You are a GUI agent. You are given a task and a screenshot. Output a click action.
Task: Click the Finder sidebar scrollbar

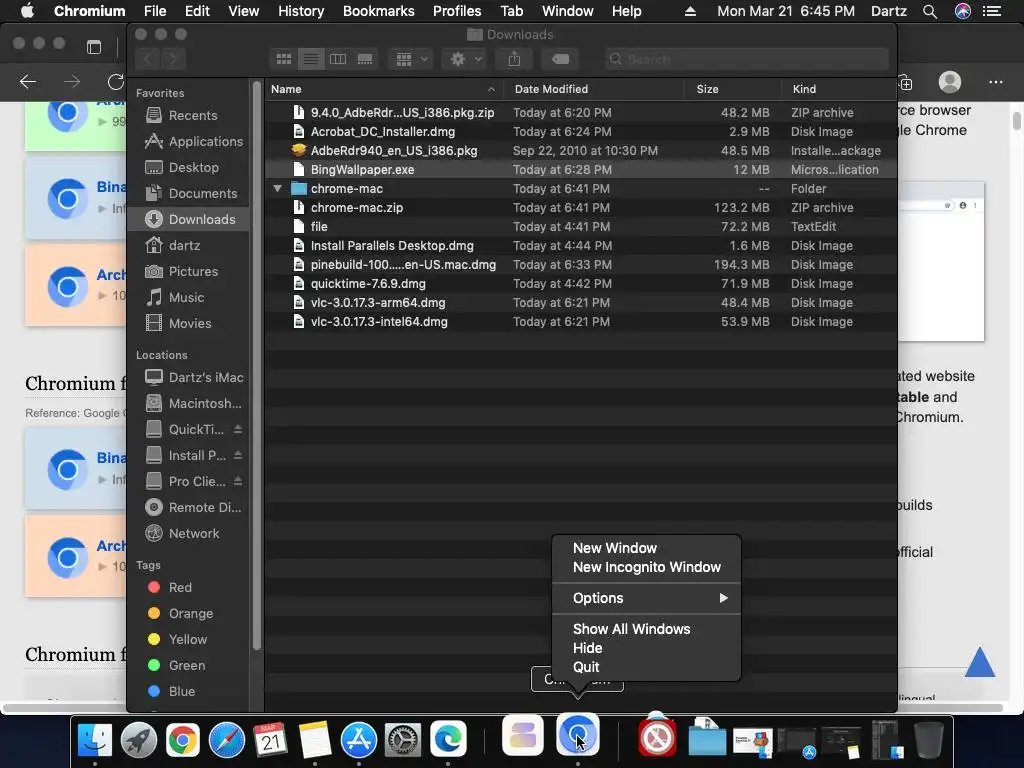(257, 366)
